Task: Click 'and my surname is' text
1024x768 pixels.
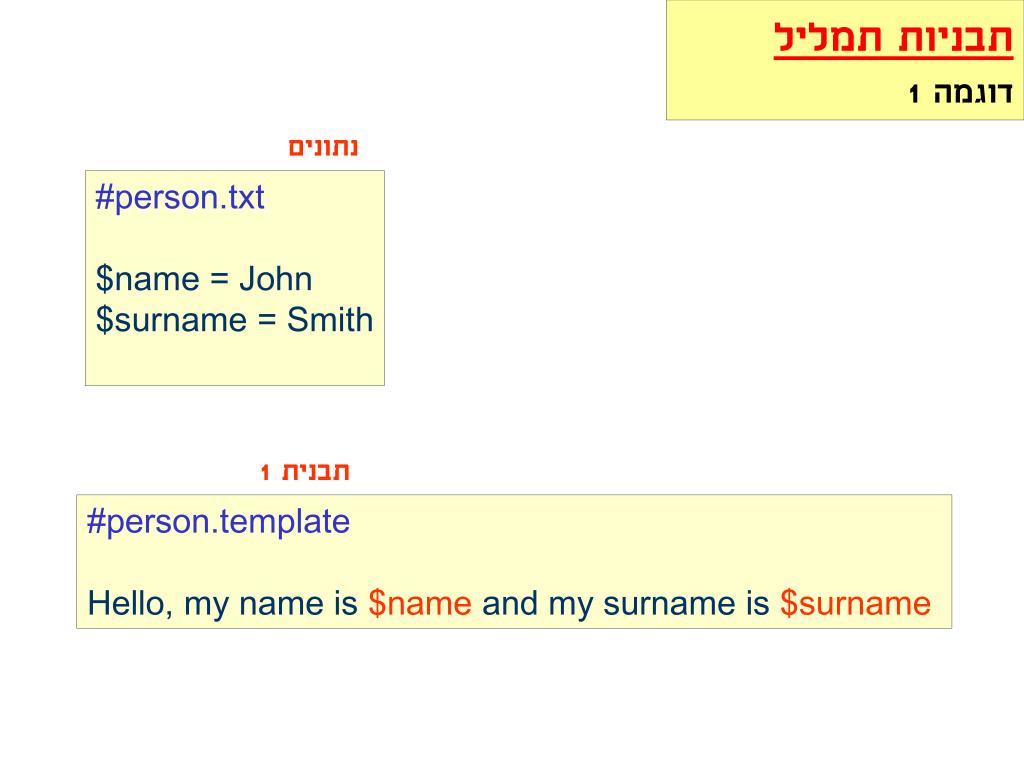Action: tap(626, 603)
